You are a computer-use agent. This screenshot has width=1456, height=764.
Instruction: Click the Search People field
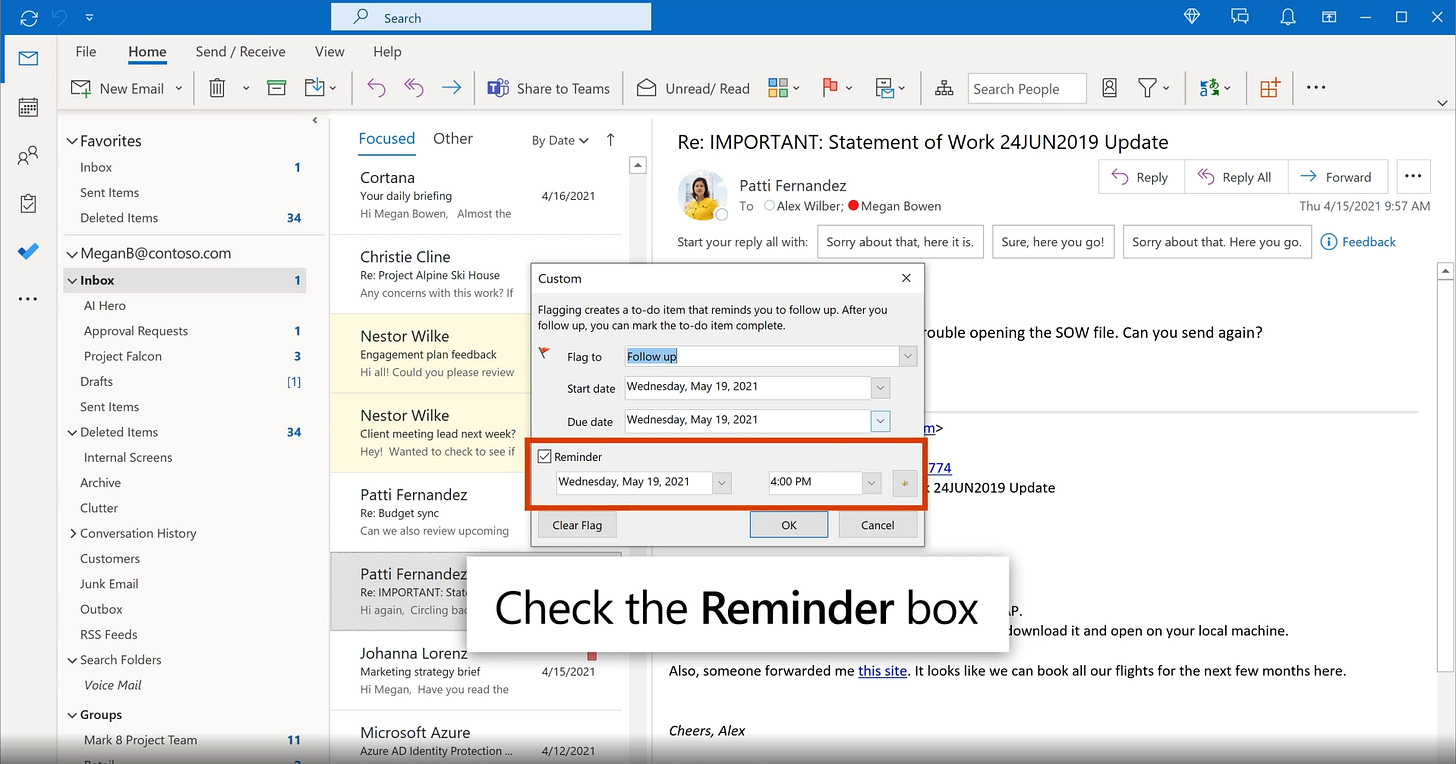(x=1028, y=88)
